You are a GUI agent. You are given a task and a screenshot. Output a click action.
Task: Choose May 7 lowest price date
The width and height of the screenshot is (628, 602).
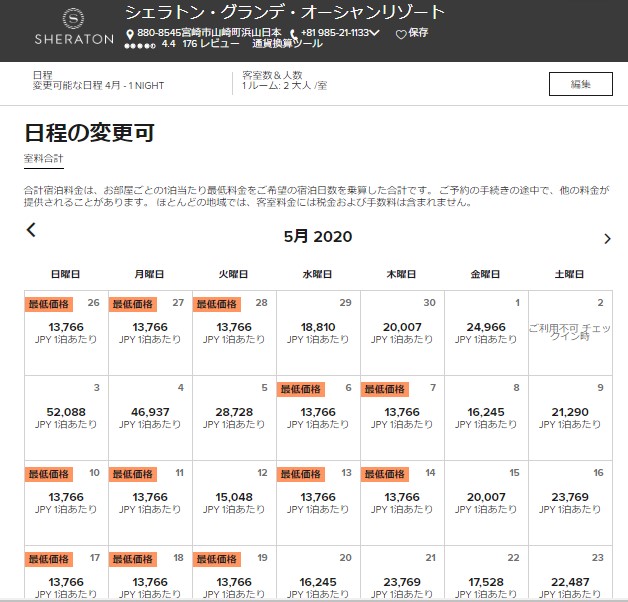click(x=402, y=418)
